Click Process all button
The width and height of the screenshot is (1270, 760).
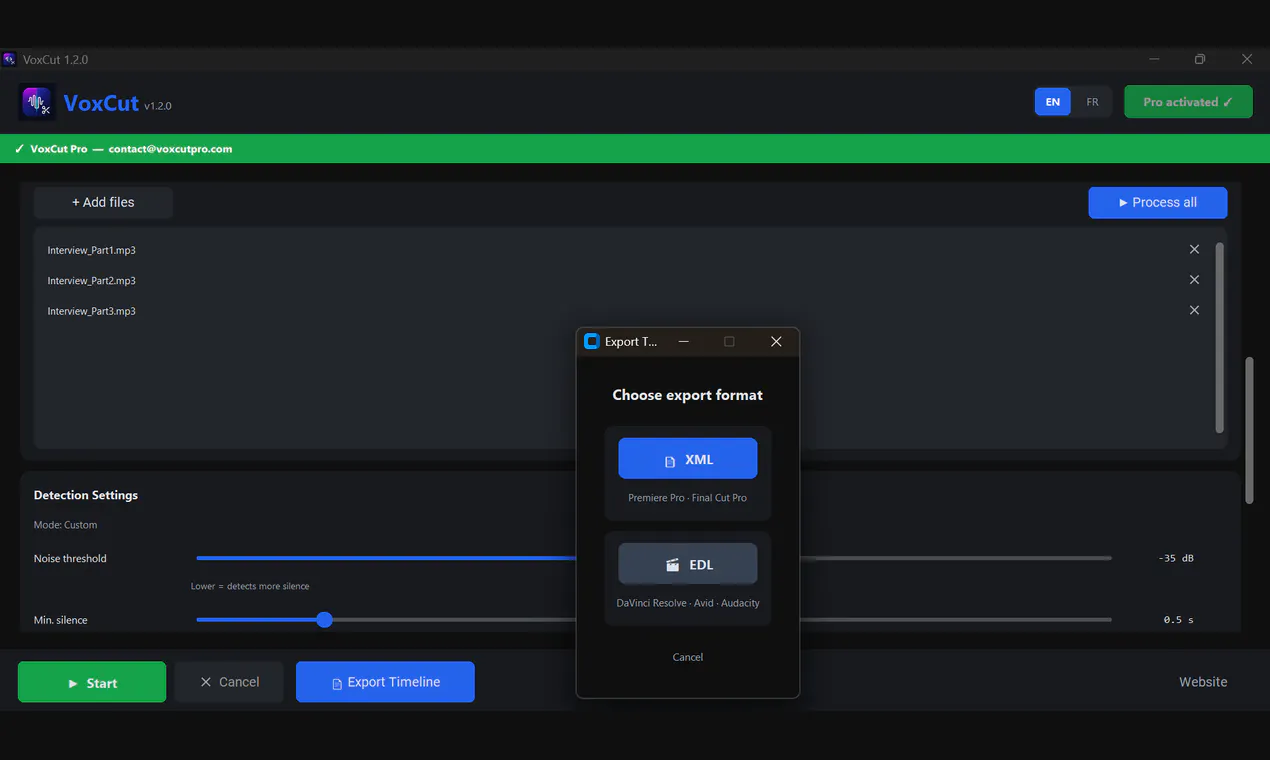click(1158, 202)
